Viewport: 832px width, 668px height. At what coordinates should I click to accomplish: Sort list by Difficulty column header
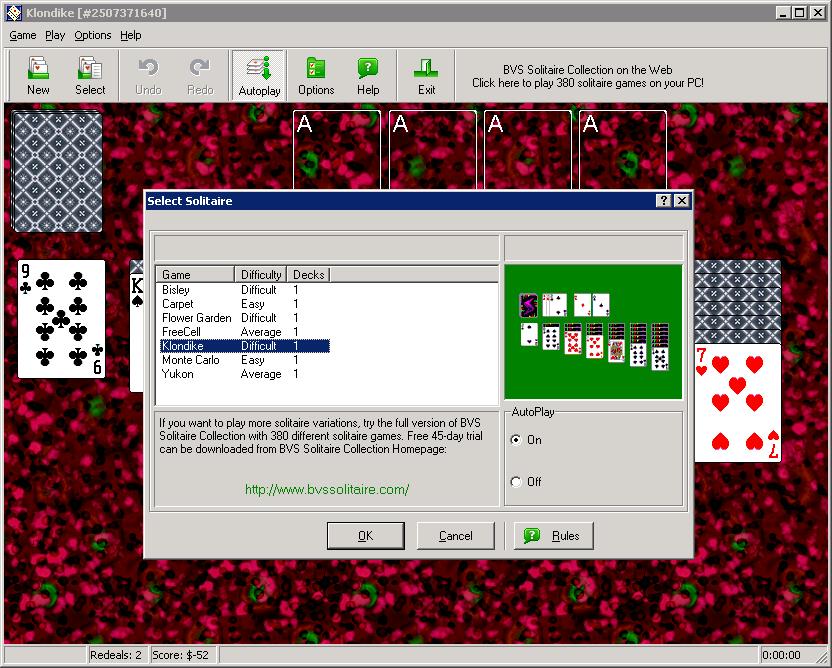(260, 275)
